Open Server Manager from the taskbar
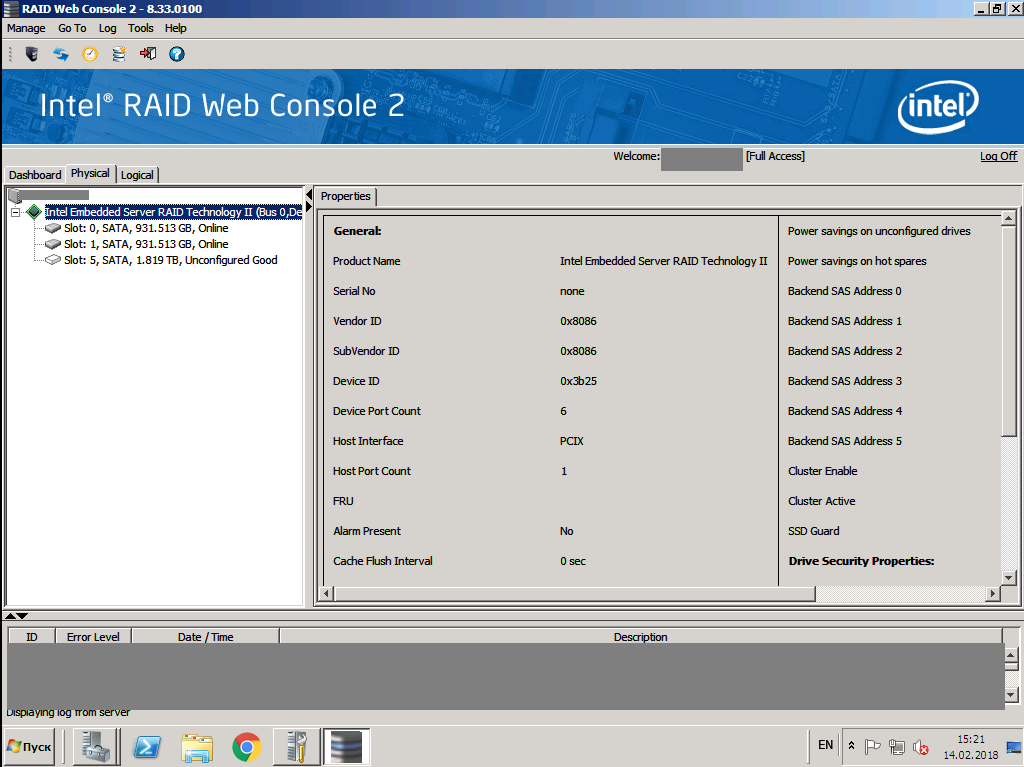The width and height of the screenshot is (1024, 767). pos(97,746)
